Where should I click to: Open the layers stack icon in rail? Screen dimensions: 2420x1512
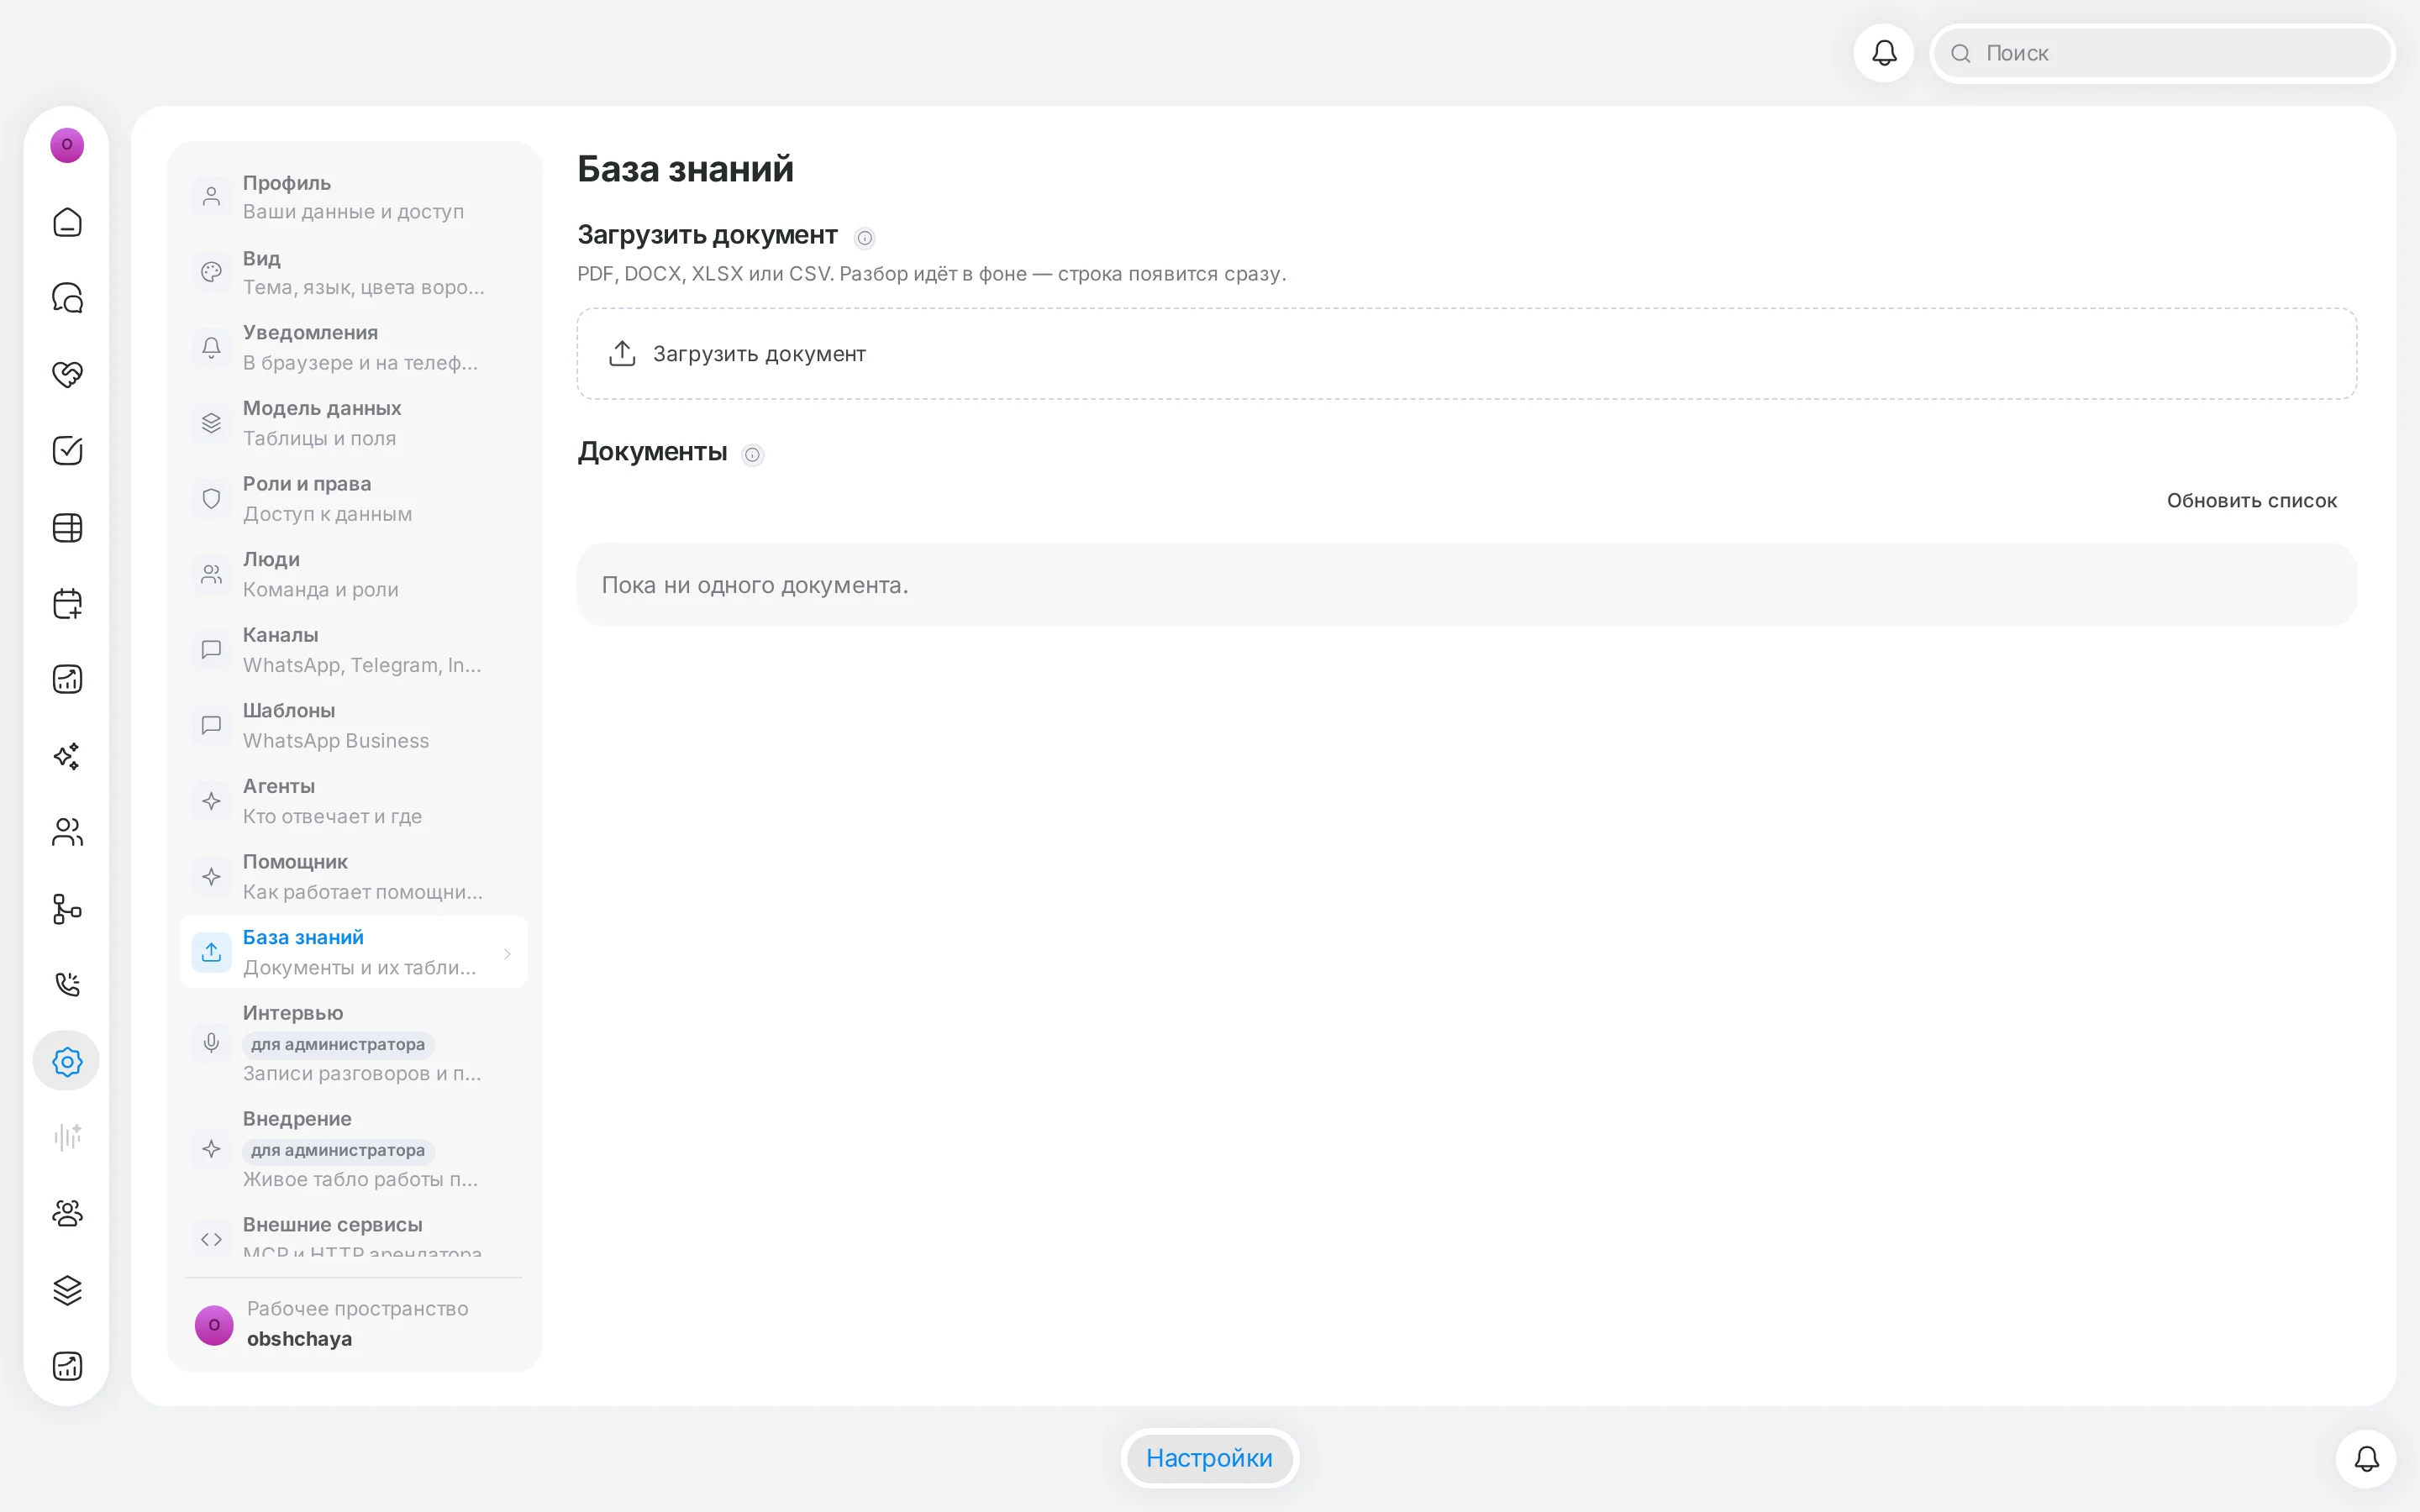67,1290
